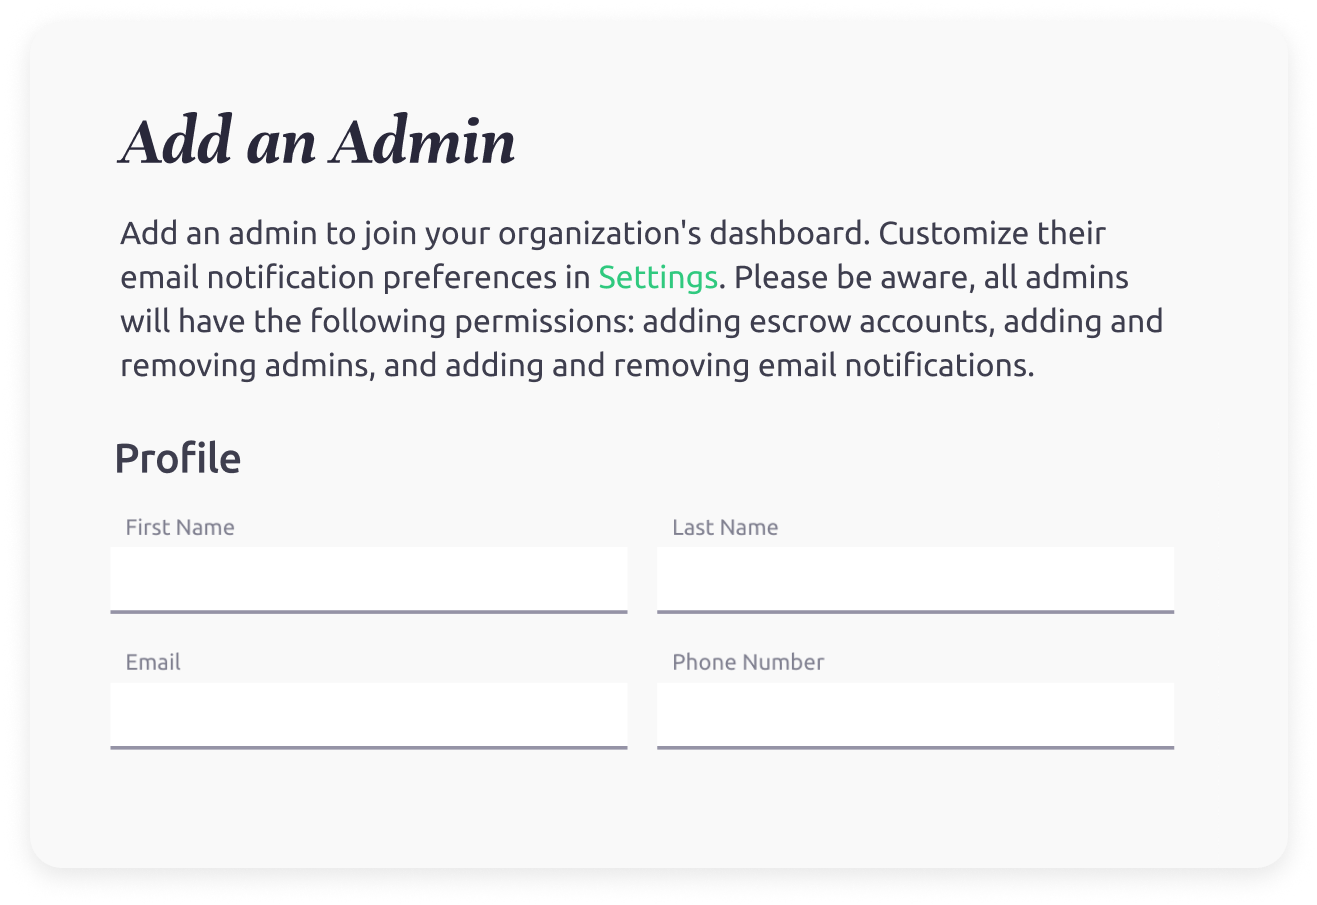Click the Last Name input area

(x=914, y=580)
